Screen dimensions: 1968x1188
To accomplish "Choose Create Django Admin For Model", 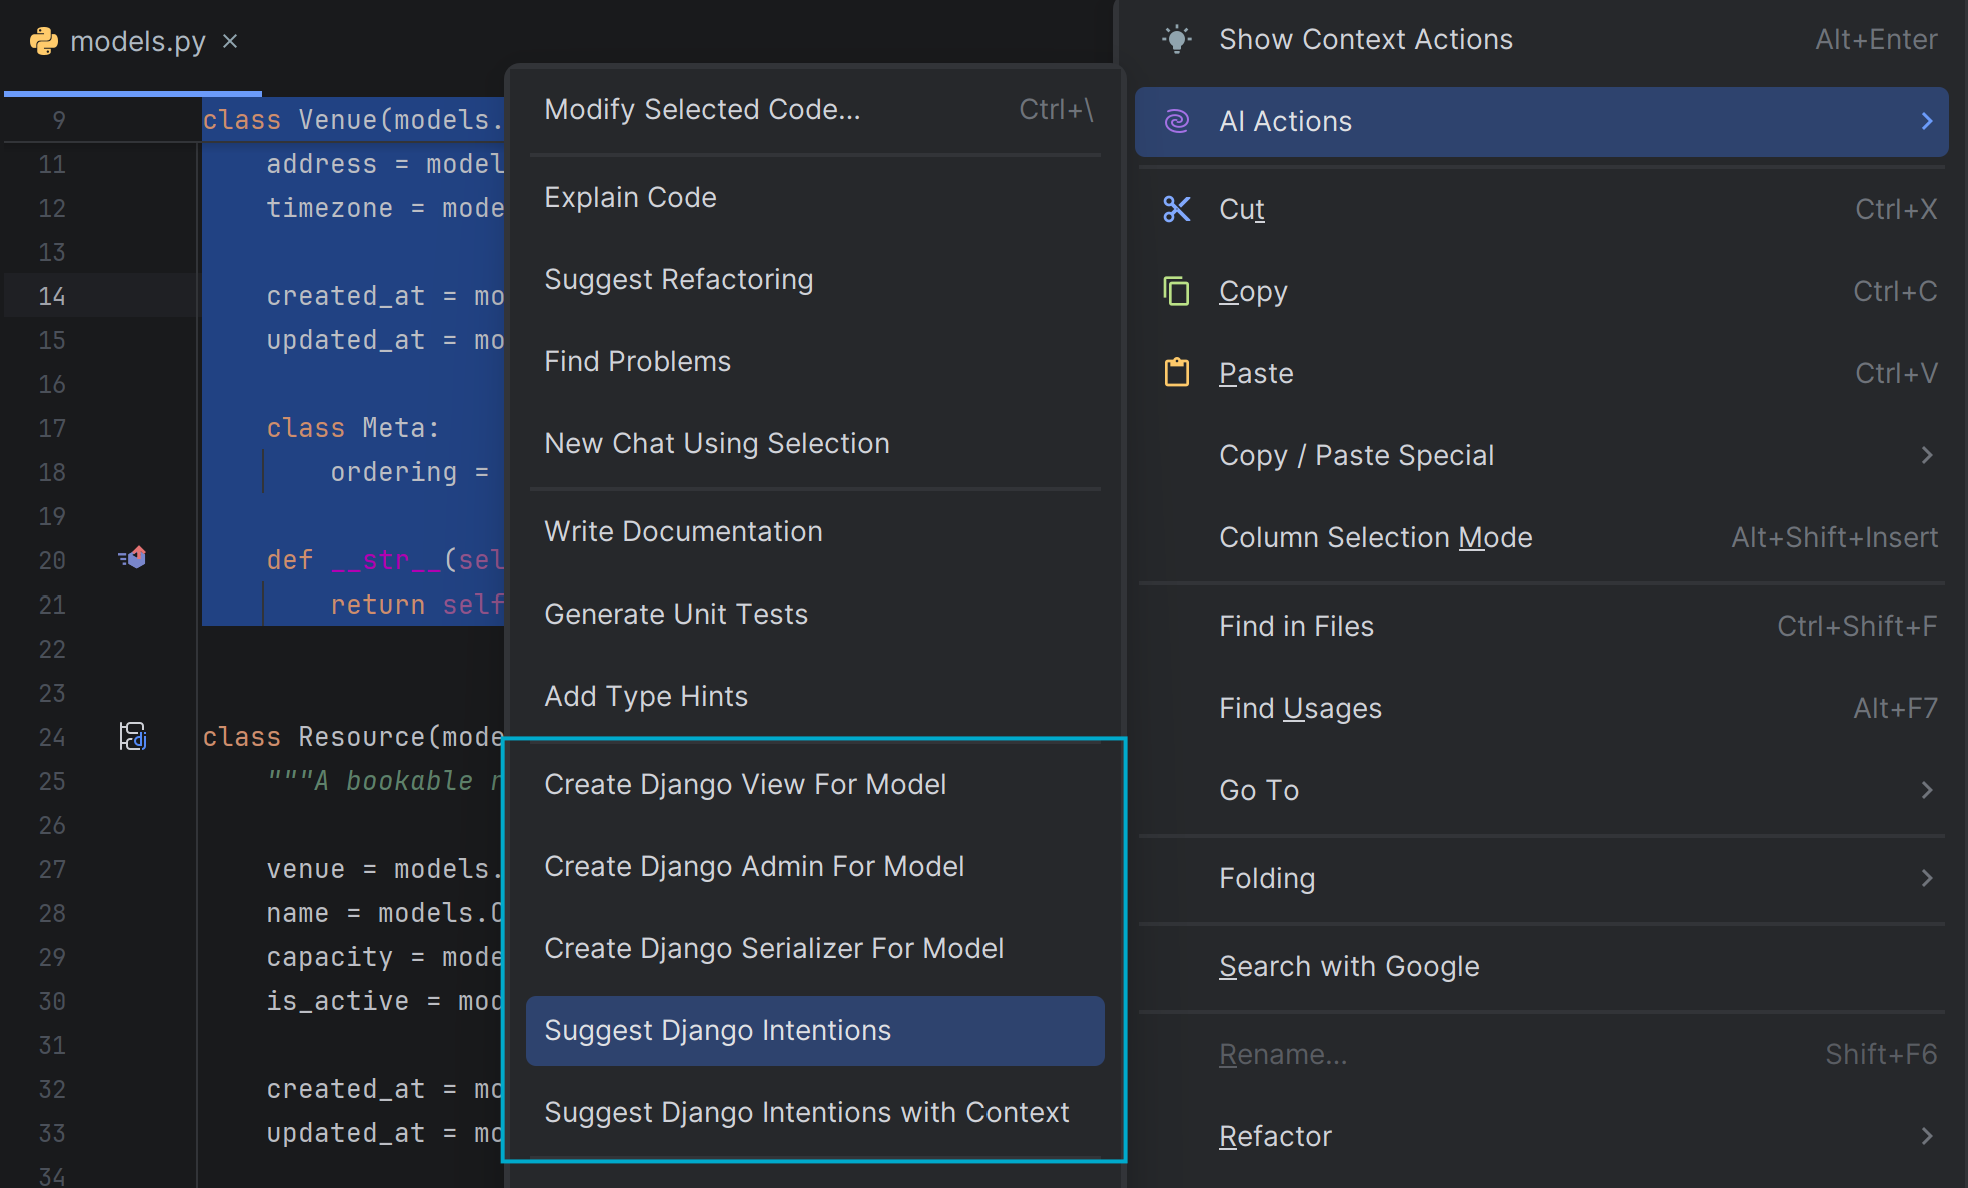I will pos(815,866).
